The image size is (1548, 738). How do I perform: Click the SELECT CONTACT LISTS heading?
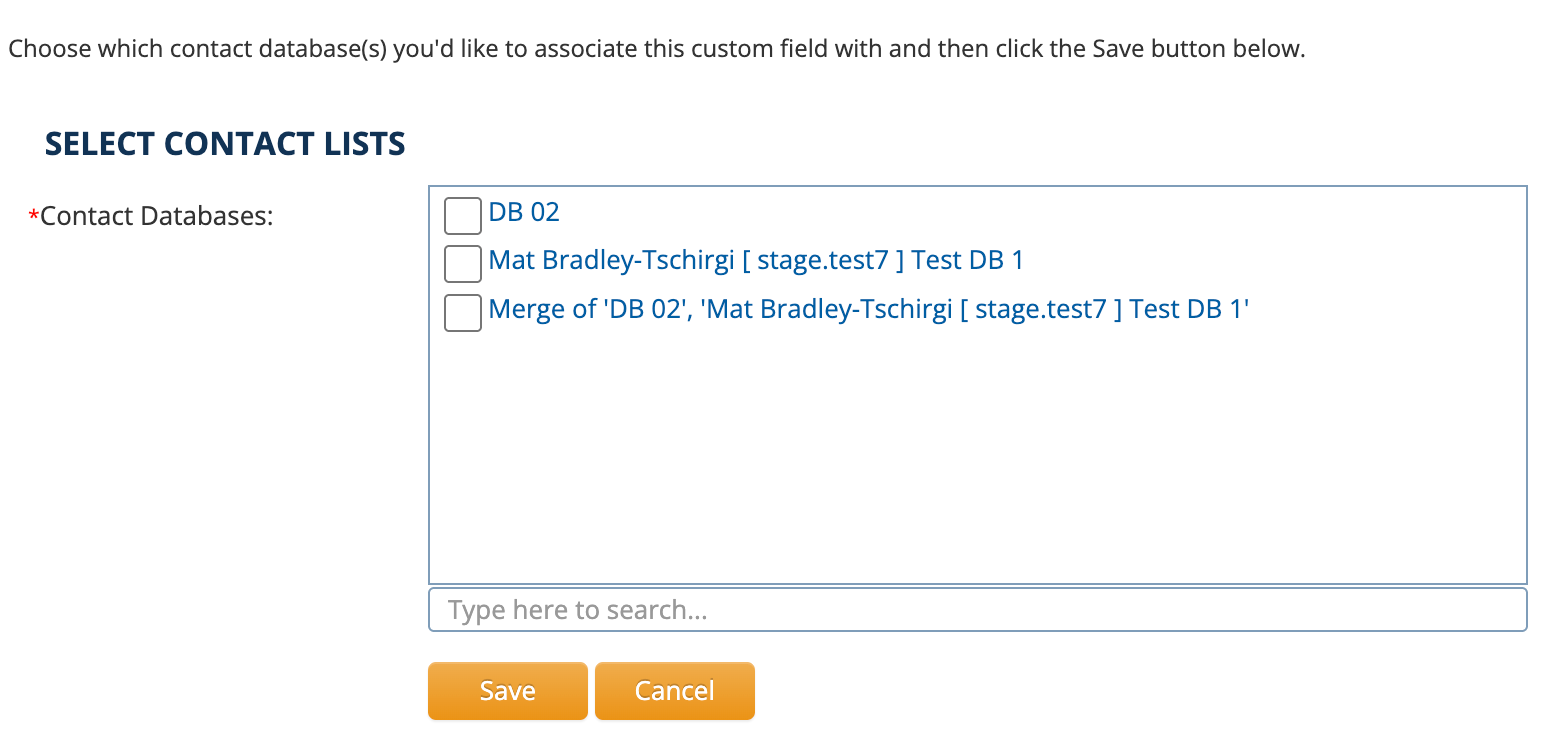tap(225, 144)
